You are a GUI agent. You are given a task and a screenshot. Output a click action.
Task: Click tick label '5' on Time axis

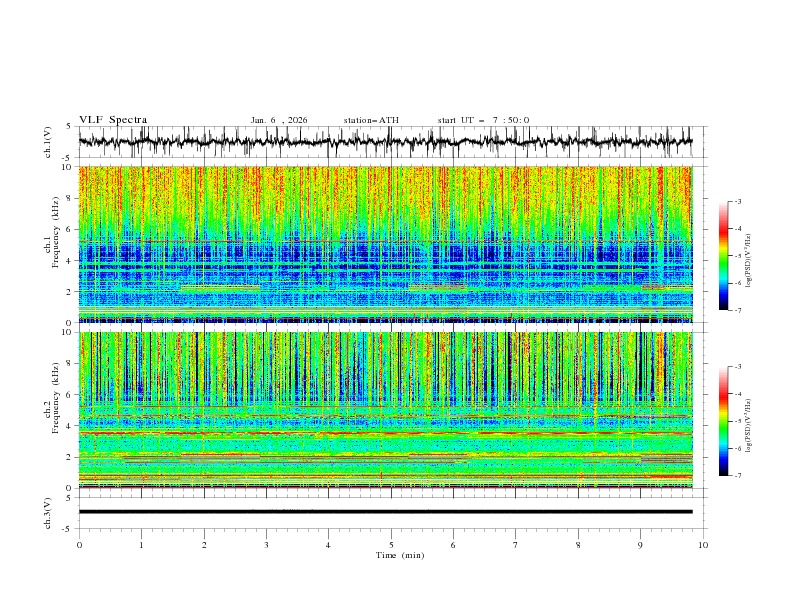[391, 545]
